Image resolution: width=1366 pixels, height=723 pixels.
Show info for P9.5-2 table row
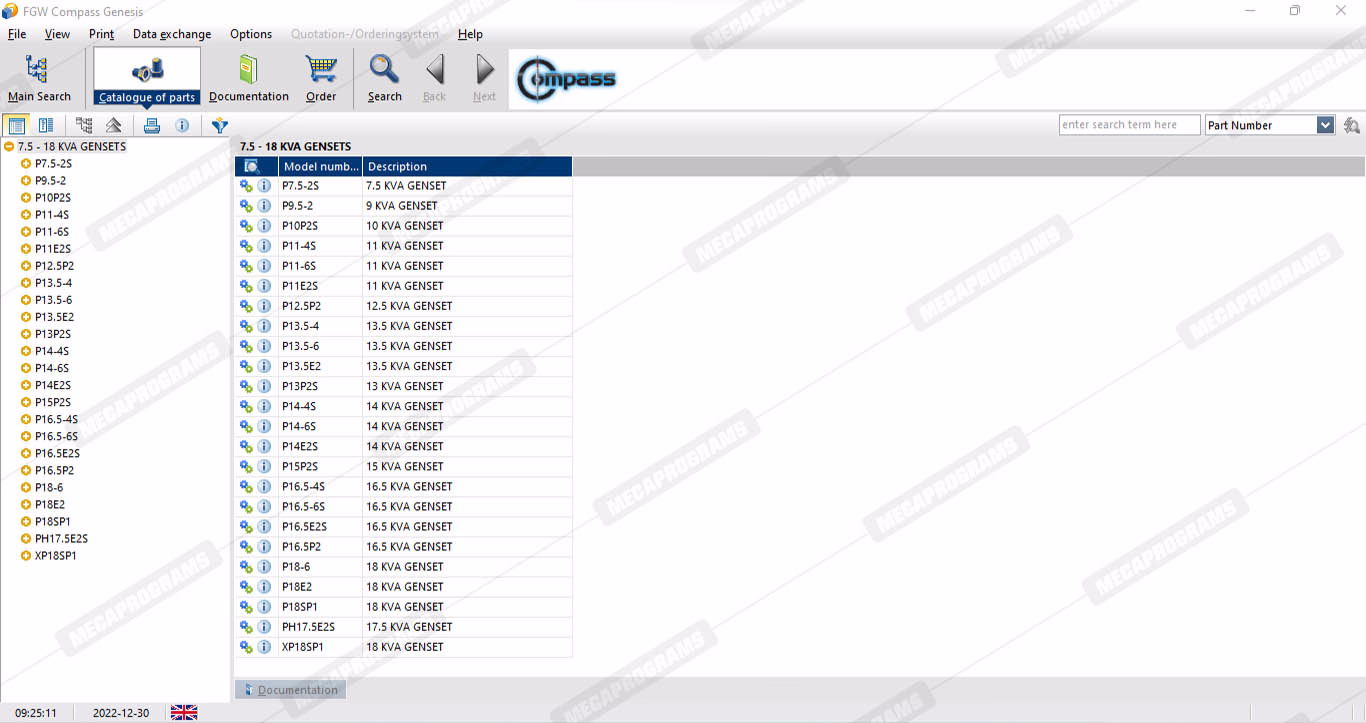[264, 206]
